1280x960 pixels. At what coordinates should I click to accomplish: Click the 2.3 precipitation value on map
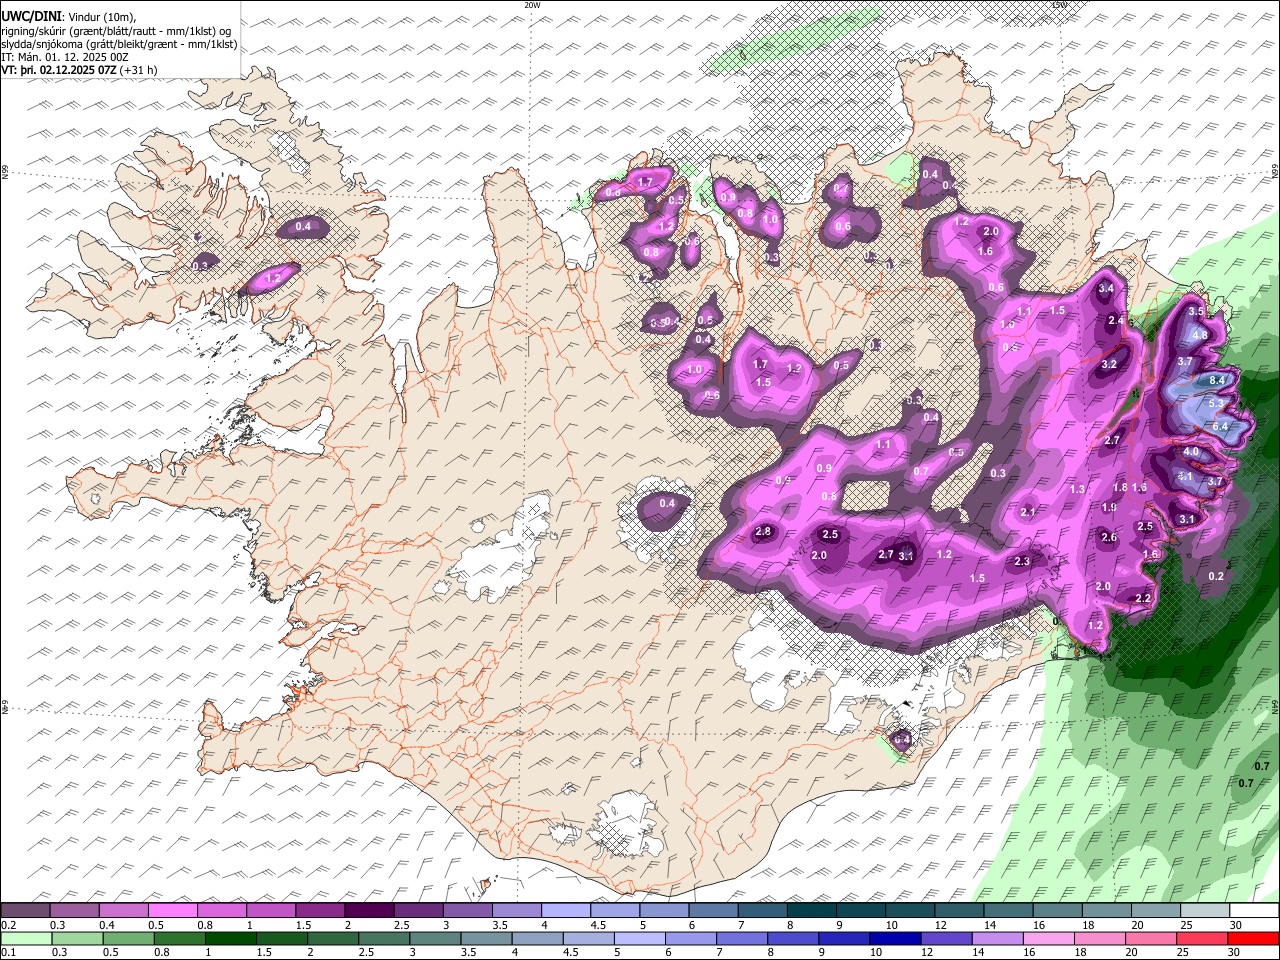tap(1022, 562)
